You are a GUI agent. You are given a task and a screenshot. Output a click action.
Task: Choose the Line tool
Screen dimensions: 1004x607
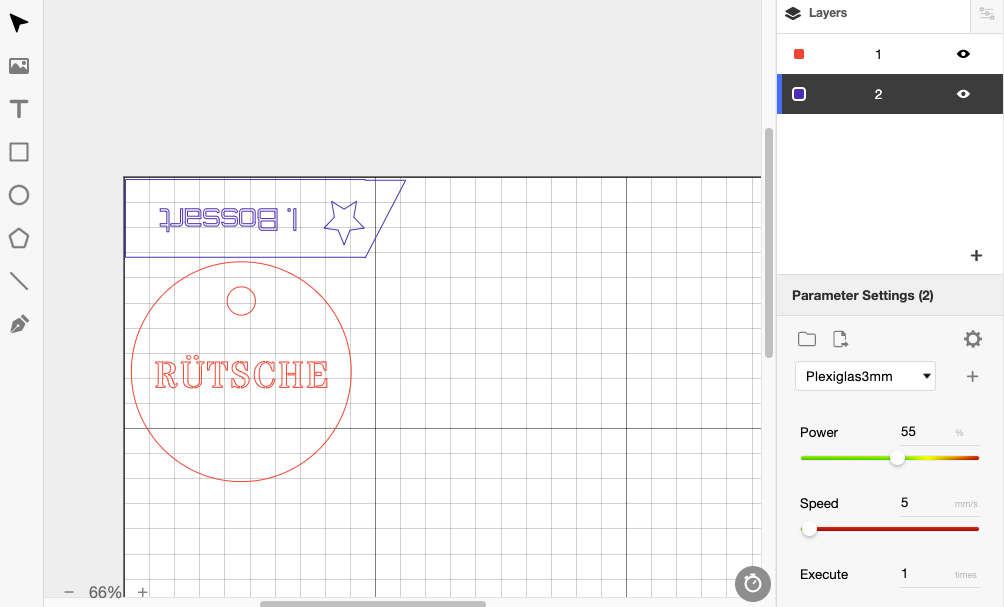tap(18, 281)
